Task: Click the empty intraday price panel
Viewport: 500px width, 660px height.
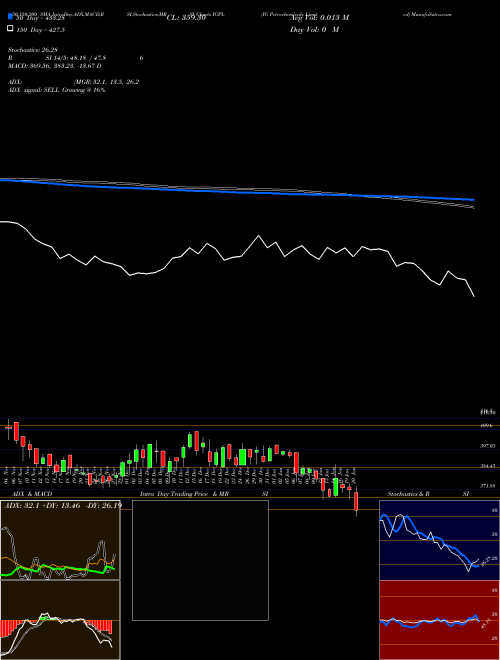Action: point(200,560)
